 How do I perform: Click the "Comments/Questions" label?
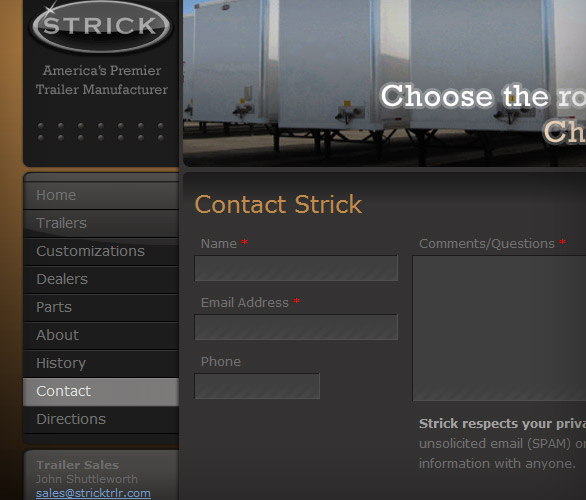click(x=487, y=244)
